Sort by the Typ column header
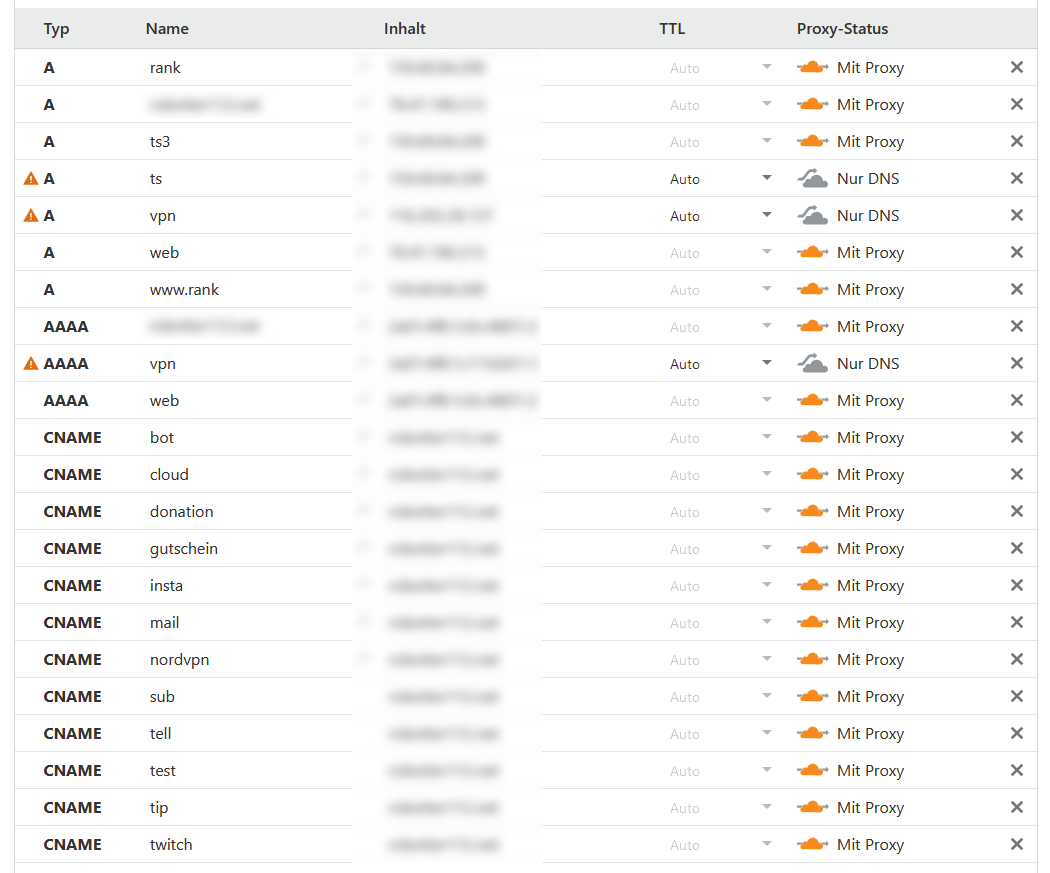1050x873 pixels. click(56, 29)
